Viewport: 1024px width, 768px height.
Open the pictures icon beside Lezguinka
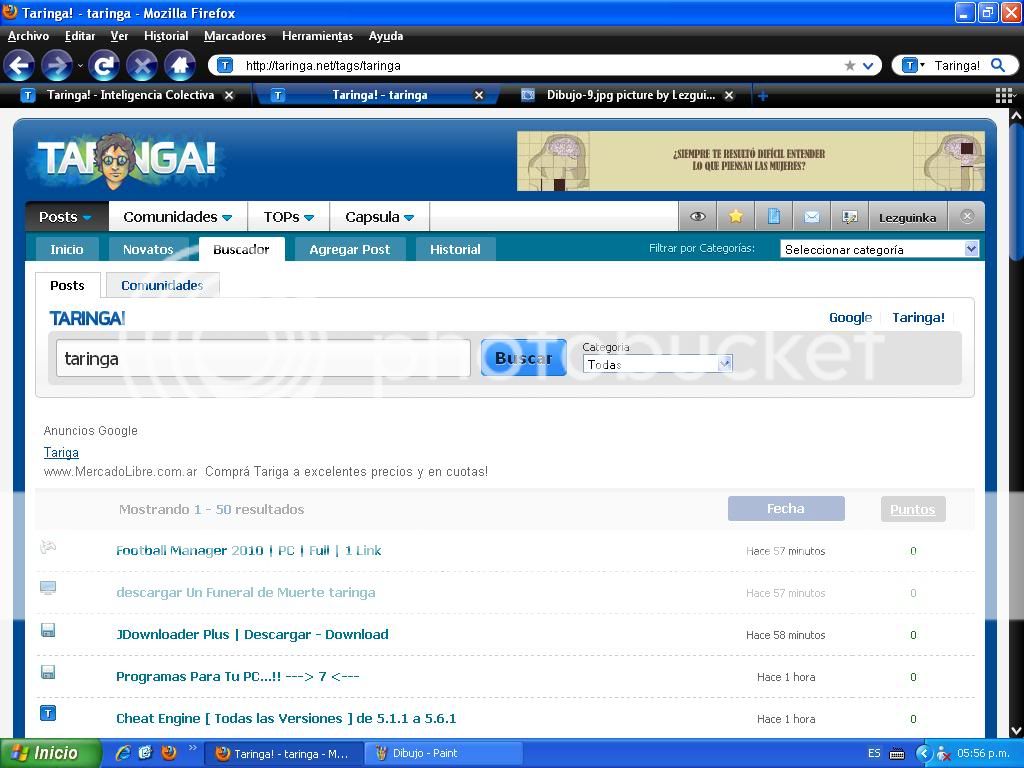coord(850,217)
